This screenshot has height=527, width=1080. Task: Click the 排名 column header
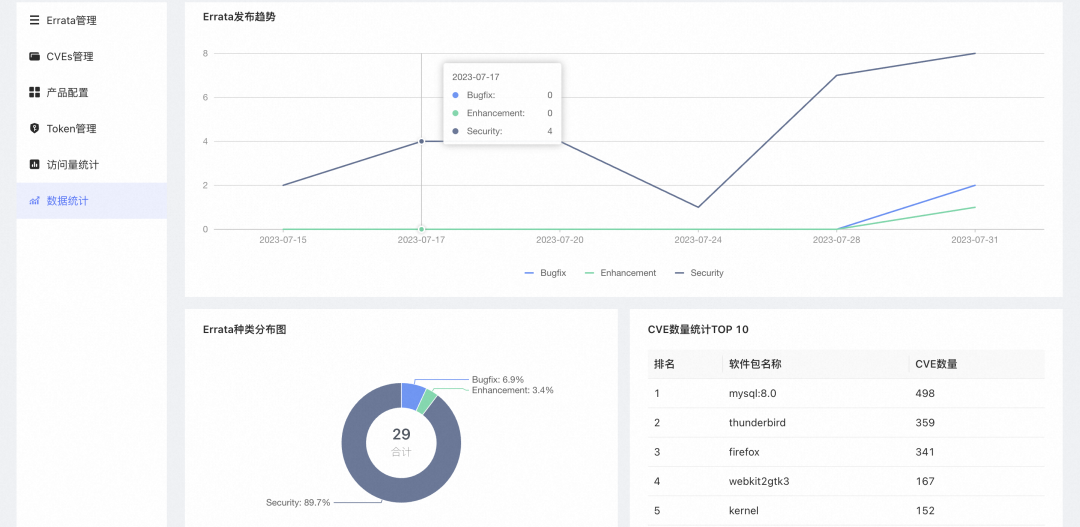664,364
